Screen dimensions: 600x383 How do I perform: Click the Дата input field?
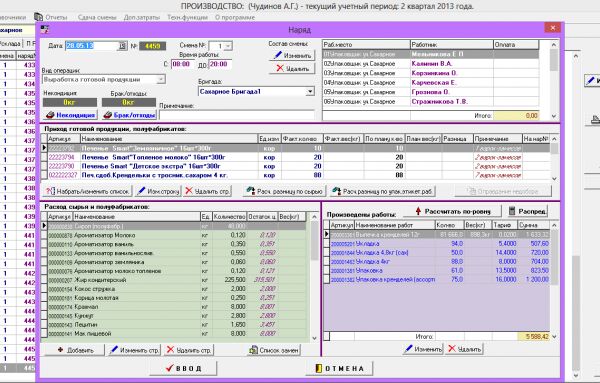tap(92, 46)
